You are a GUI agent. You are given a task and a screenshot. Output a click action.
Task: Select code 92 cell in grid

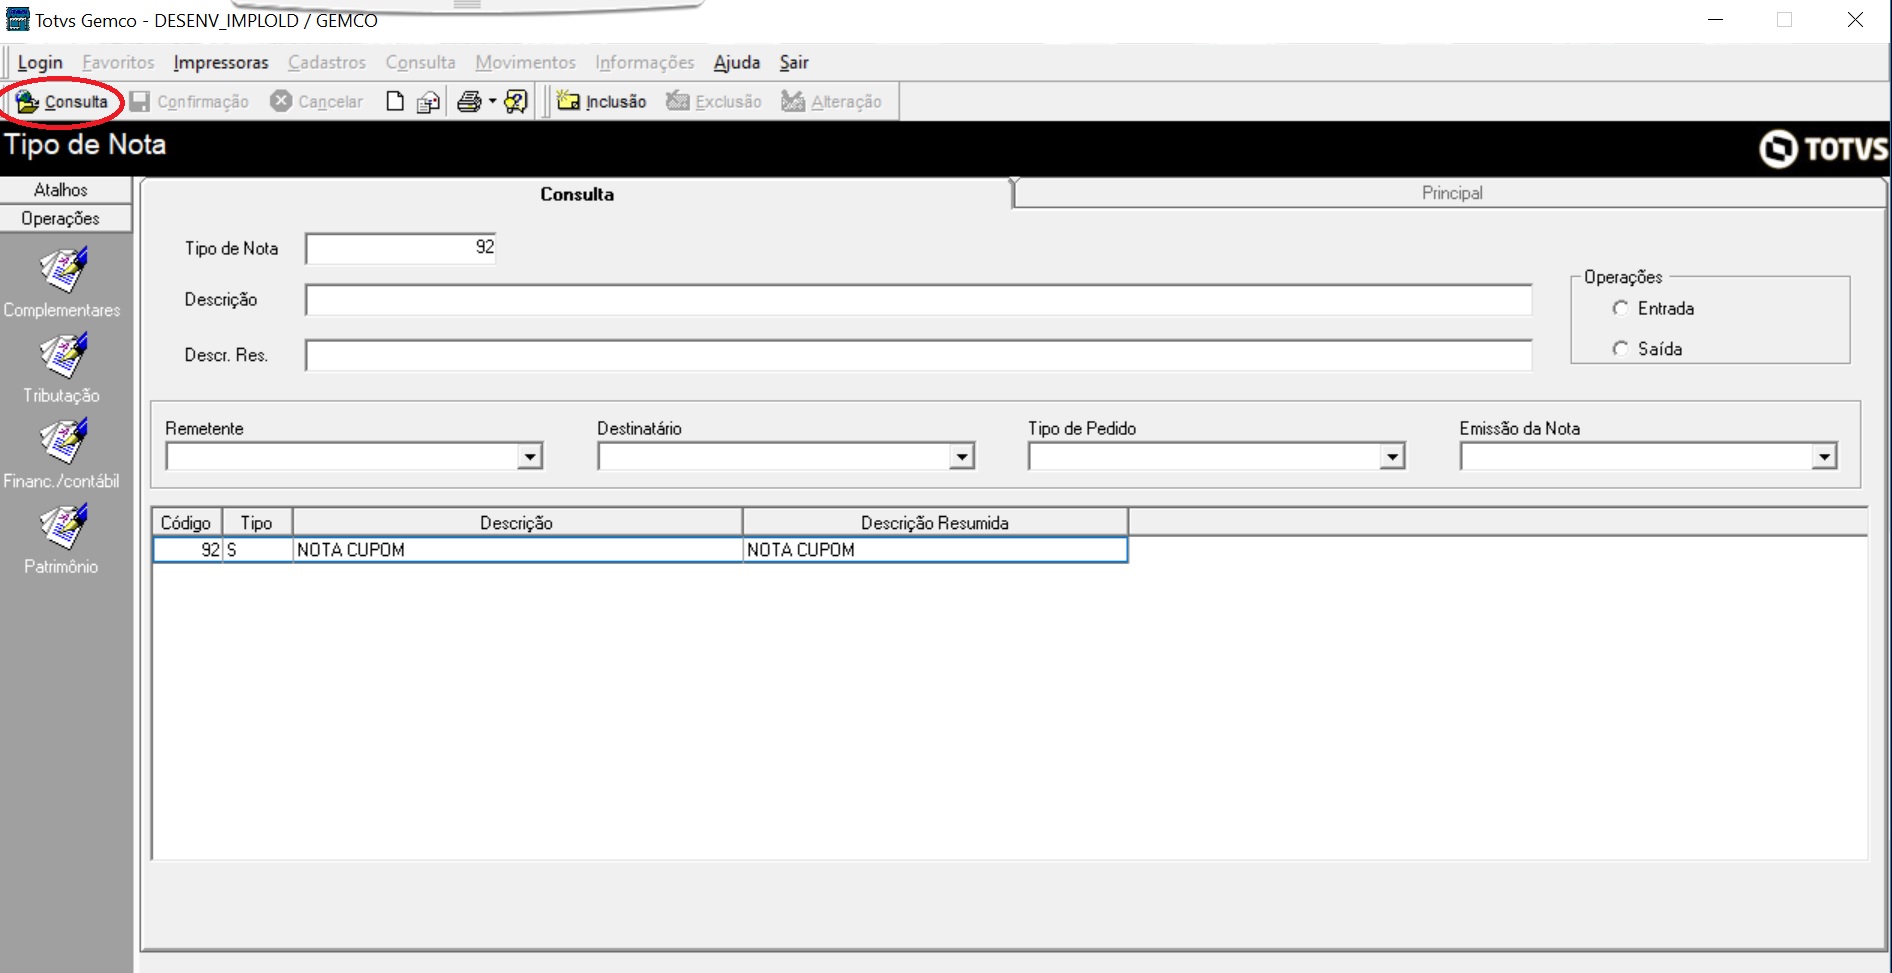pyautogui.click(x=188, y=550)
